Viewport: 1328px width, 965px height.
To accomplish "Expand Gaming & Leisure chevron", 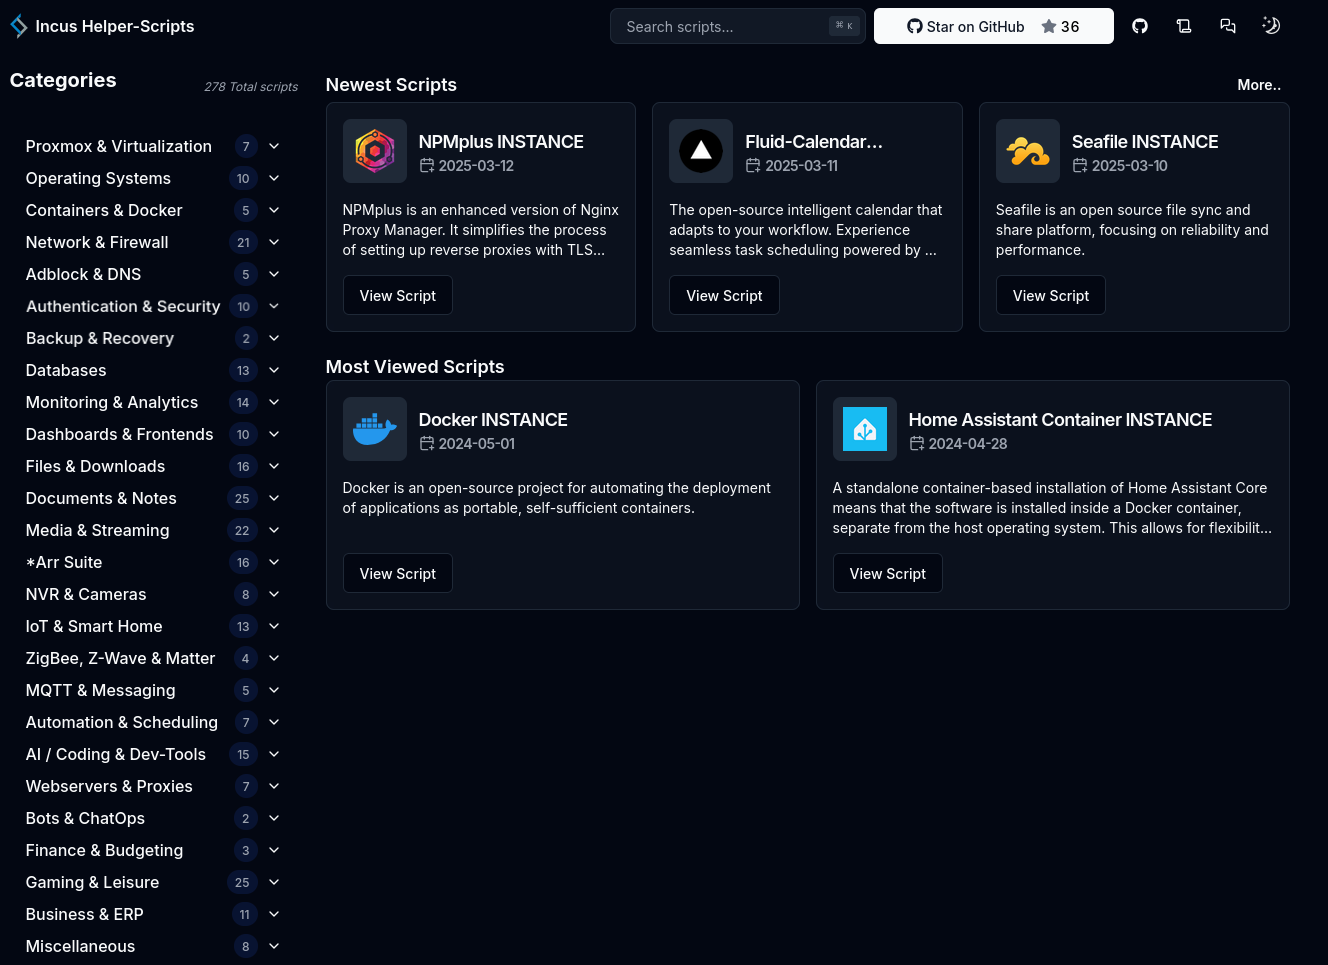I will (274, 882).
